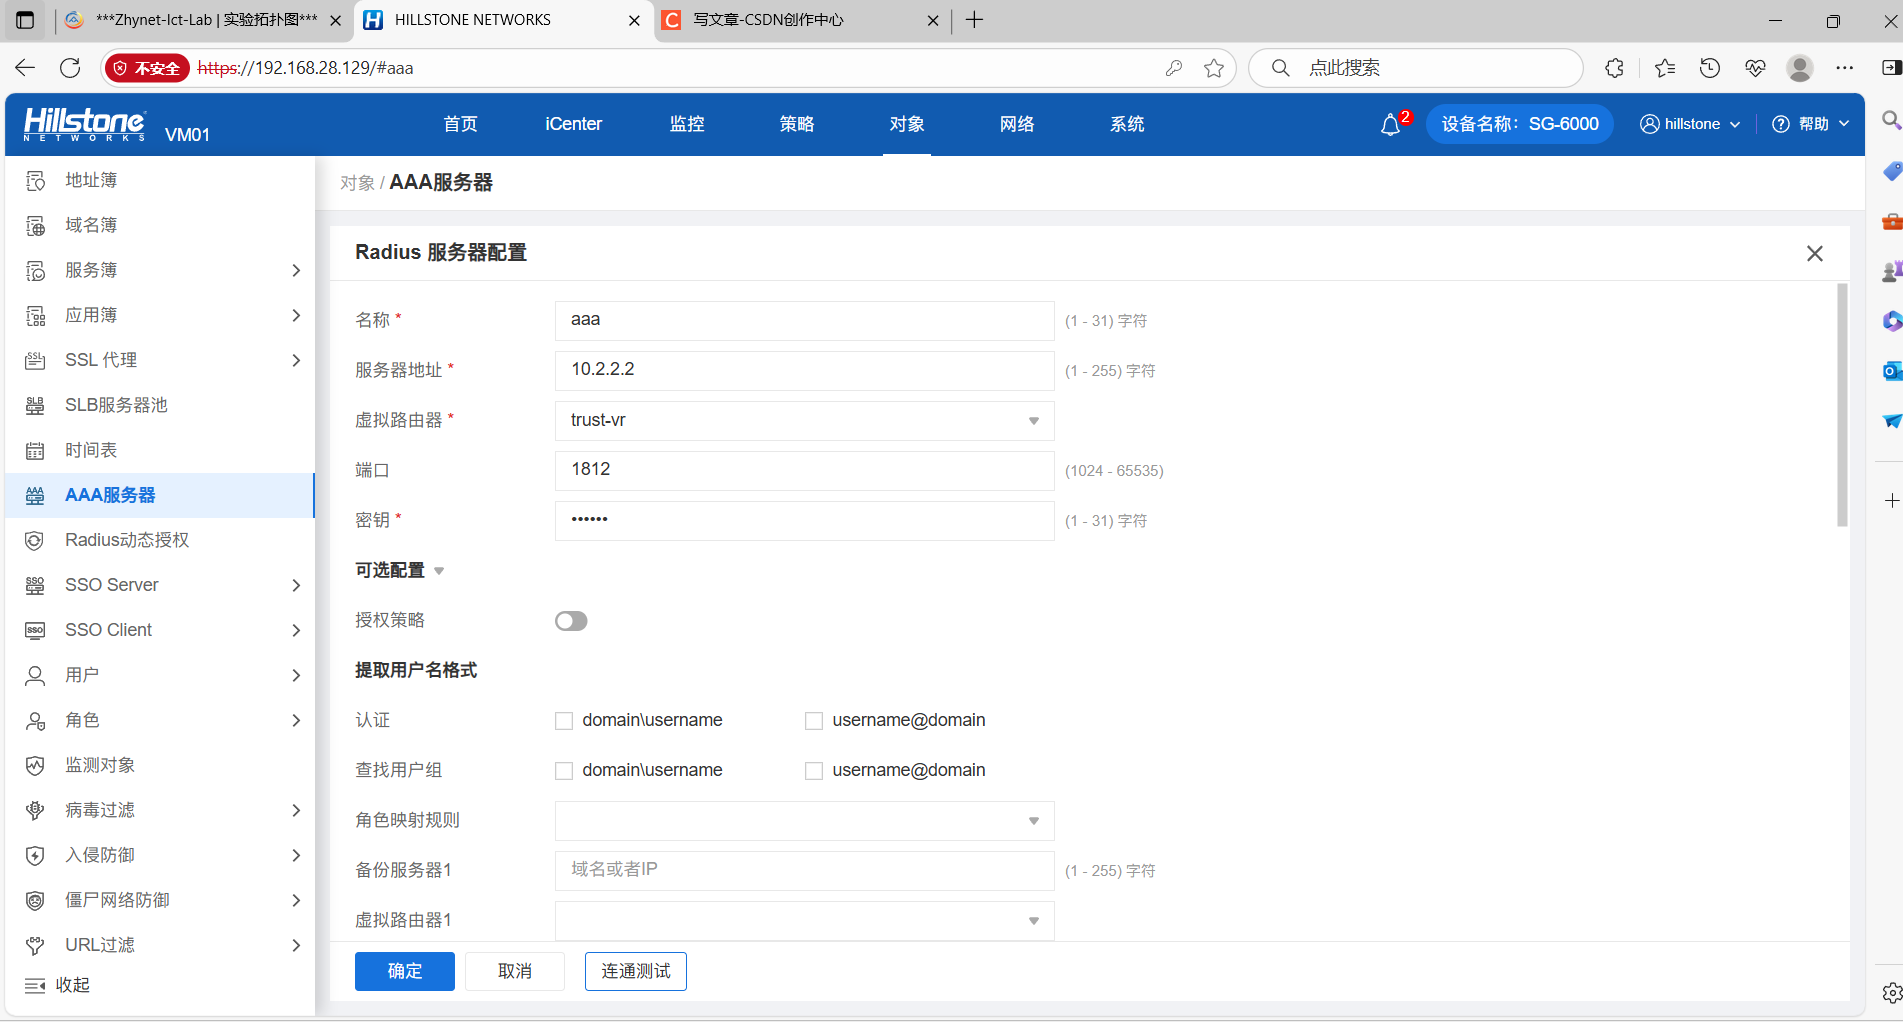
Task: Click the 入侵防御 shield icon
Action: point(35,856)
